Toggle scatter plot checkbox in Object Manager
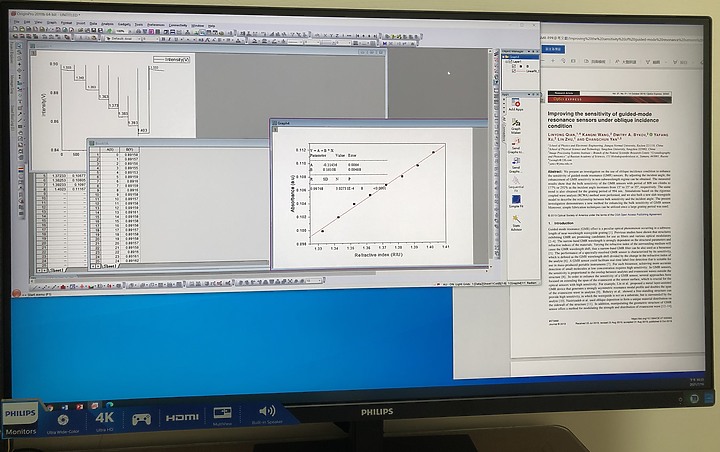This screenshot has width=720, height=452. click(514, 67)
